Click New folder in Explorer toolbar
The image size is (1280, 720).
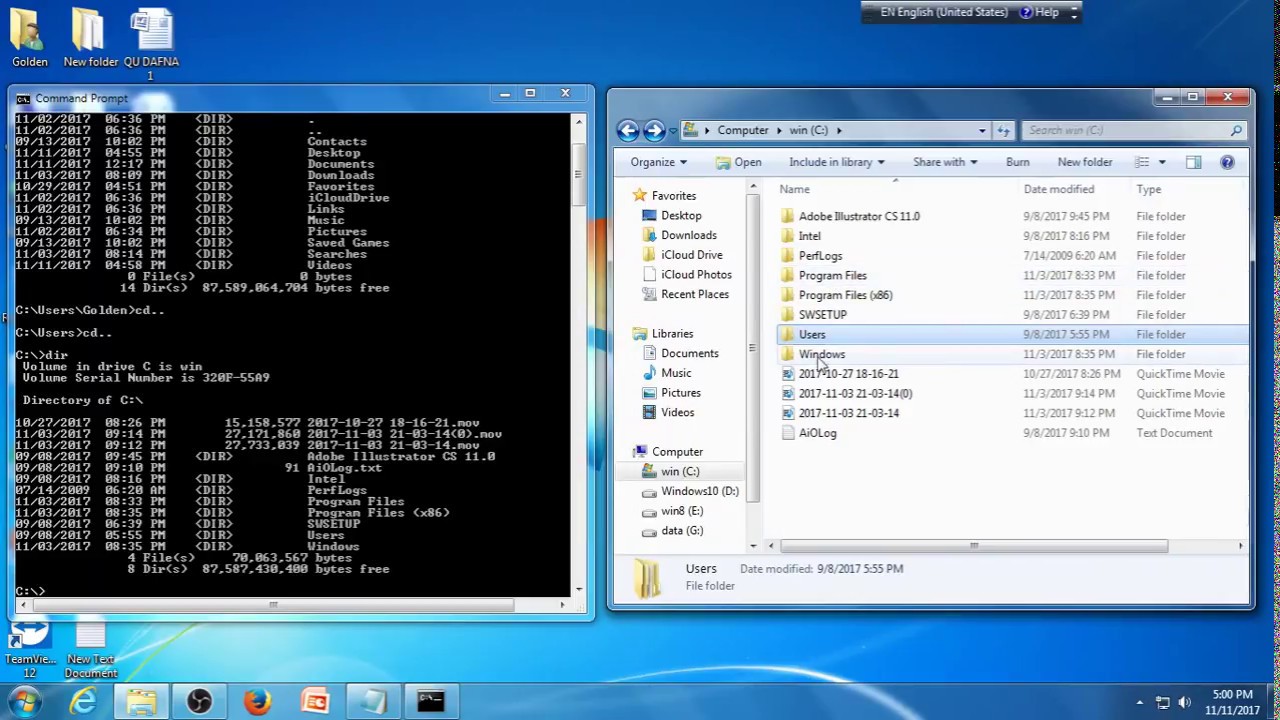[x=1085, y=162]
